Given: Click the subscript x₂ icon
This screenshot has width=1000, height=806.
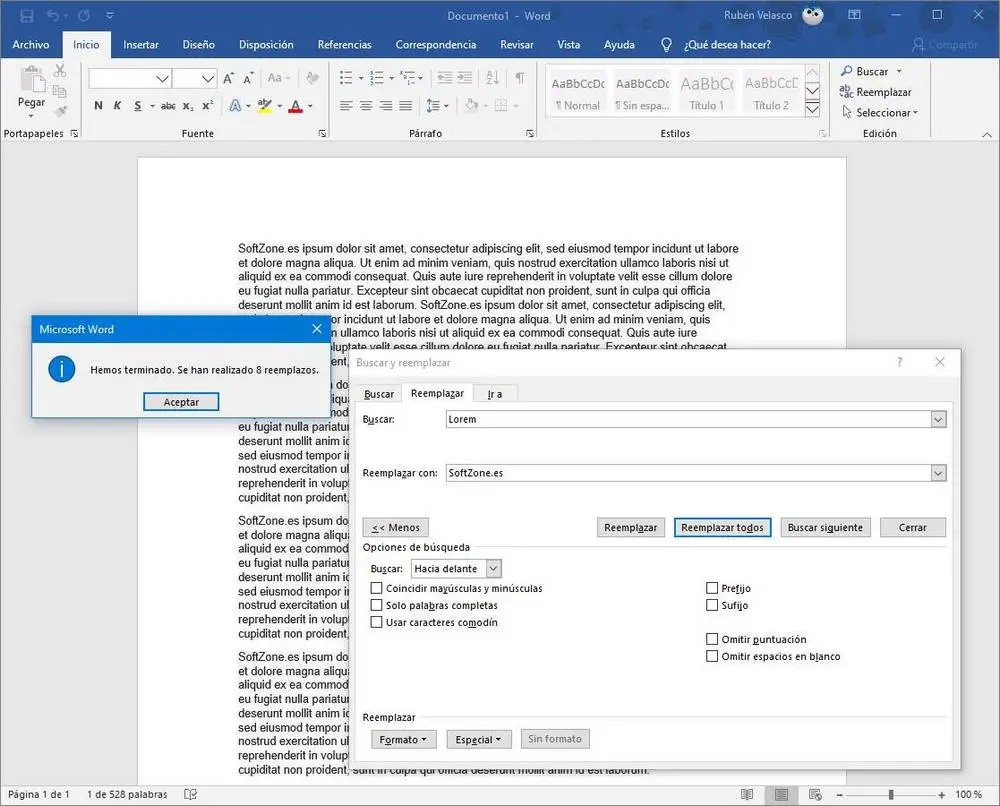Looking at the screenshot, I should pyautogui.click(x=188, y=106).
